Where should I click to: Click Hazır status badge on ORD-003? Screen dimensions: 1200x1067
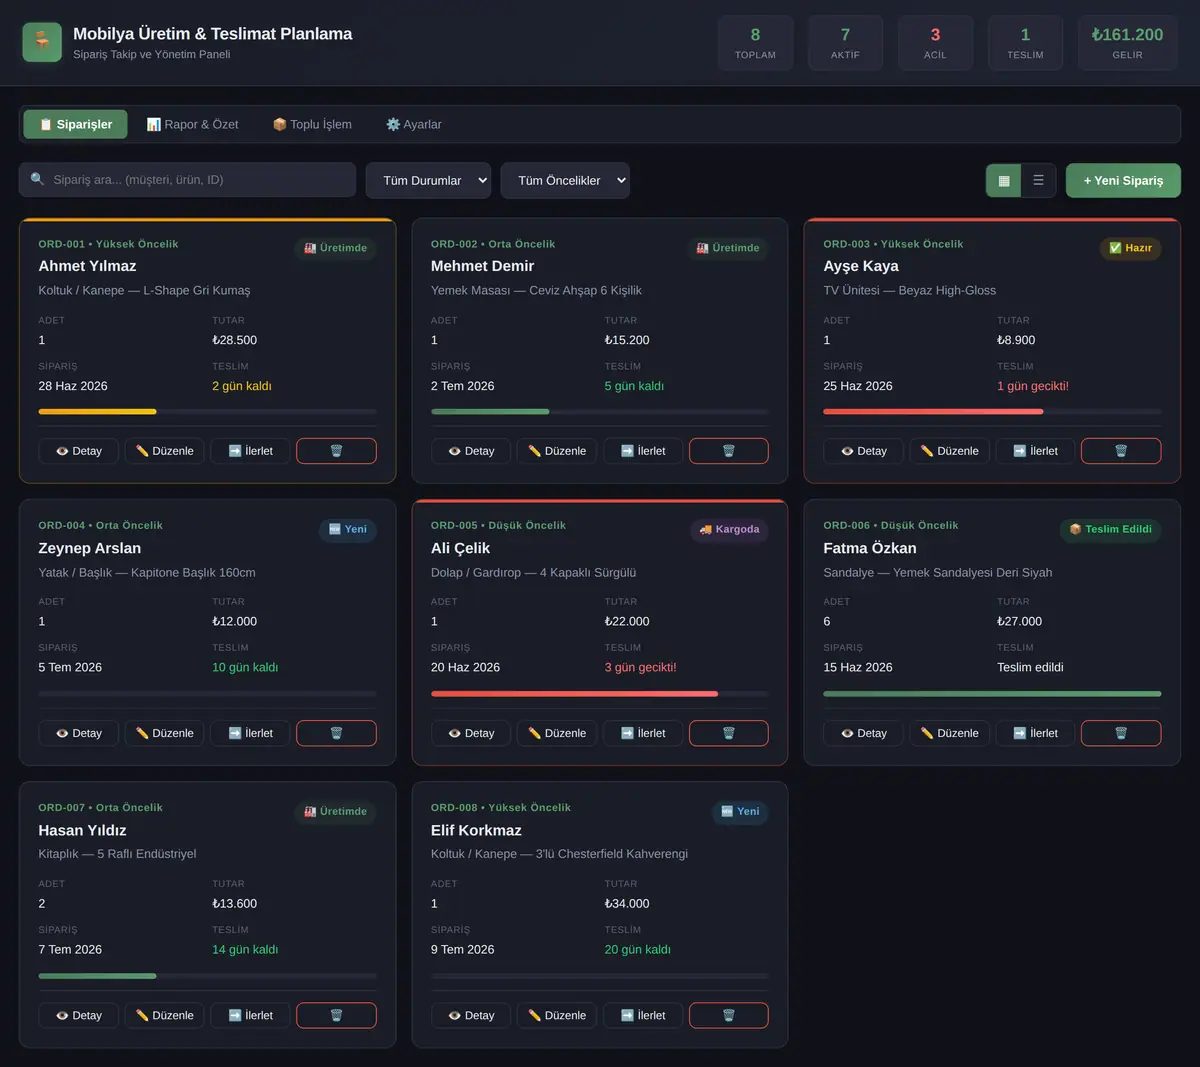[1130, 248]
